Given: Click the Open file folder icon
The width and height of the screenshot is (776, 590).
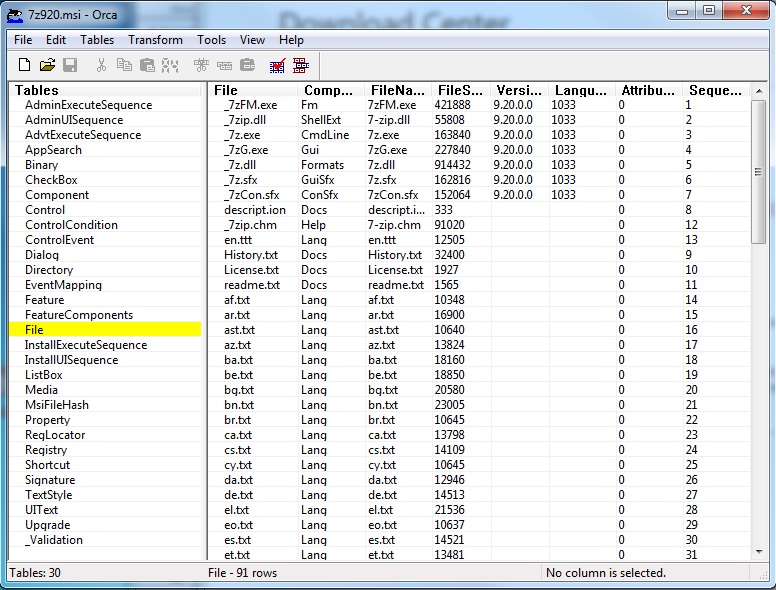Looking at the screenshot, I should point(48,65).
